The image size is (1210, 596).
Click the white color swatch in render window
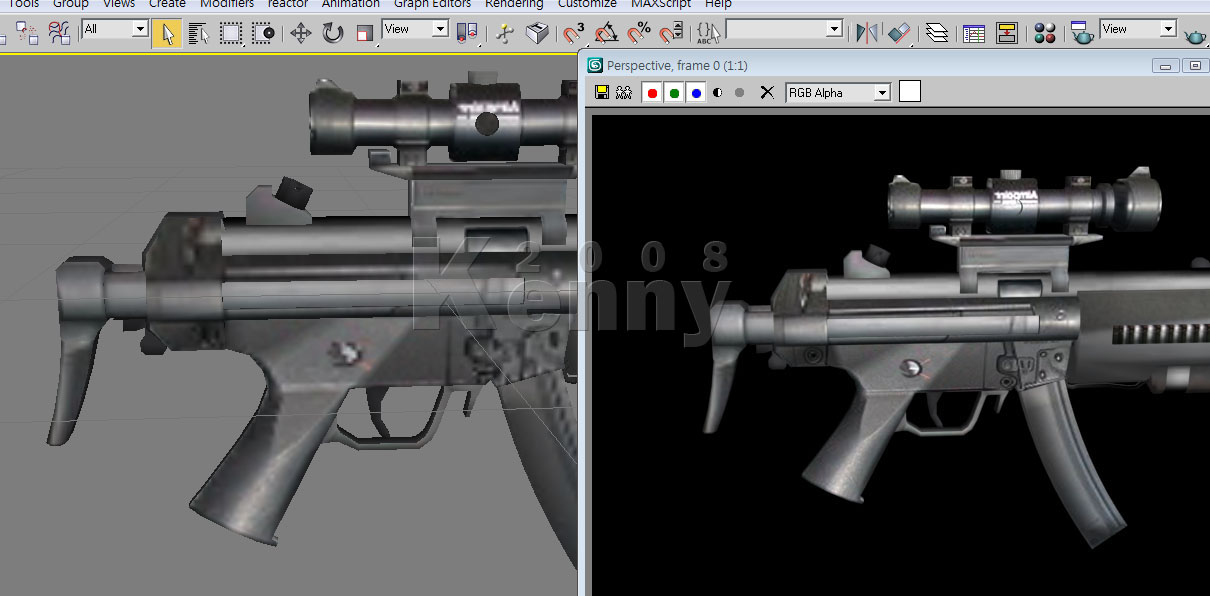coord(910,92)
